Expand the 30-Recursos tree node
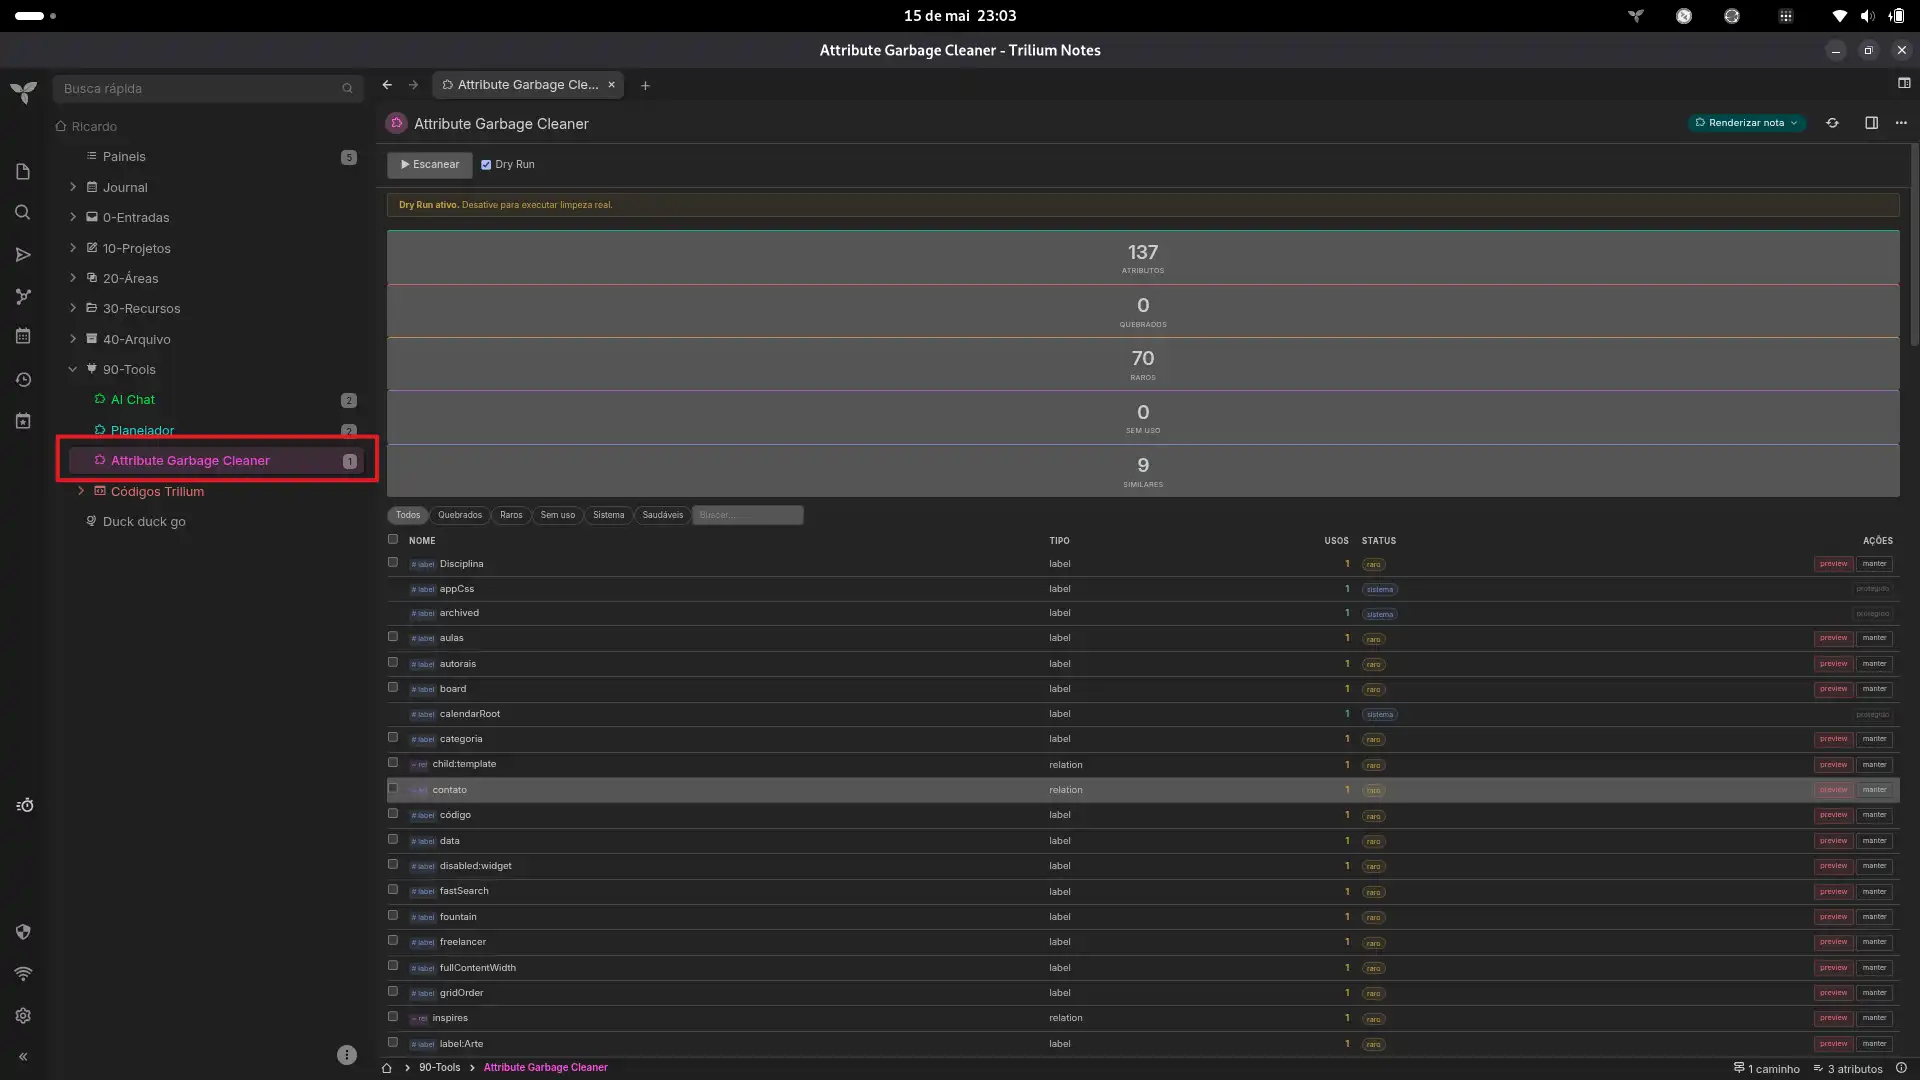The height and width of the screenshot is (1080, 1920). (73, 308)
